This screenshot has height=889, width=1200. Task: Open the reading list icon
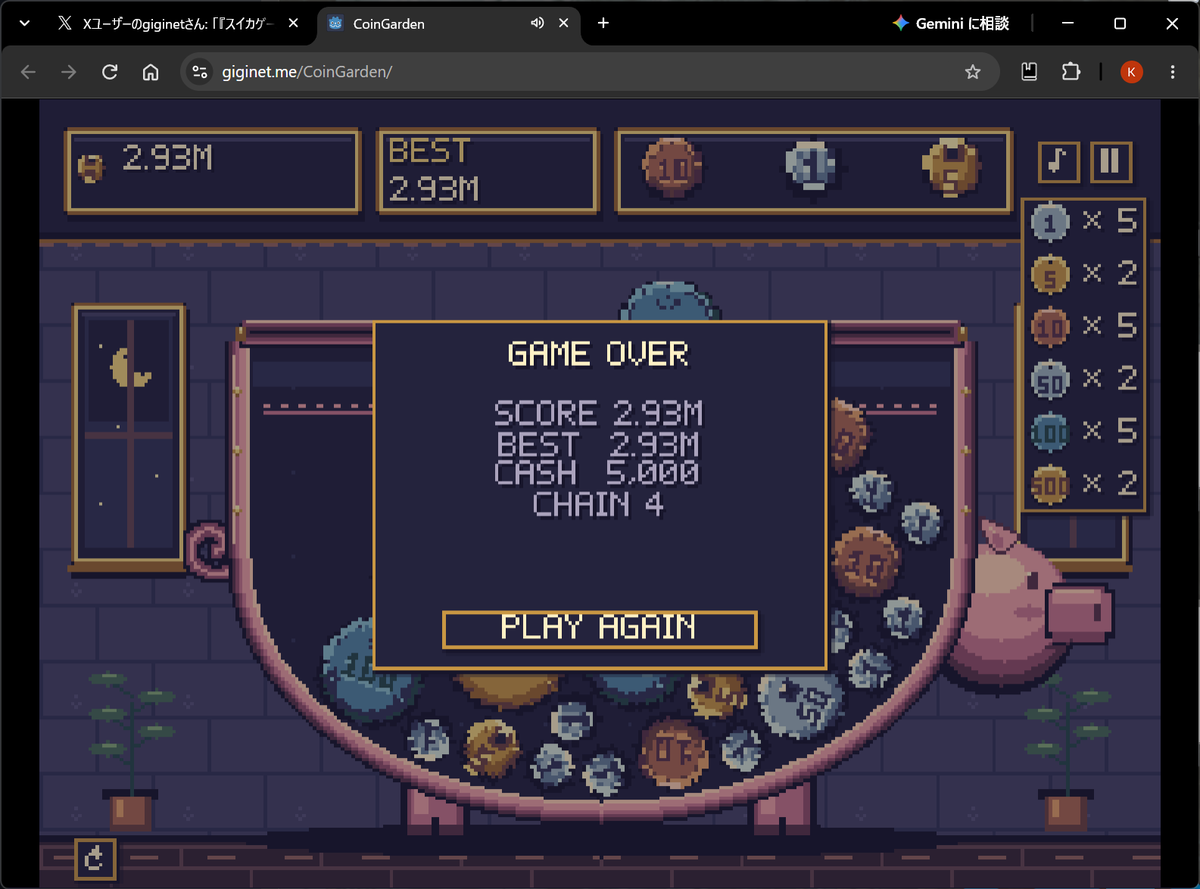(1028, 72)
